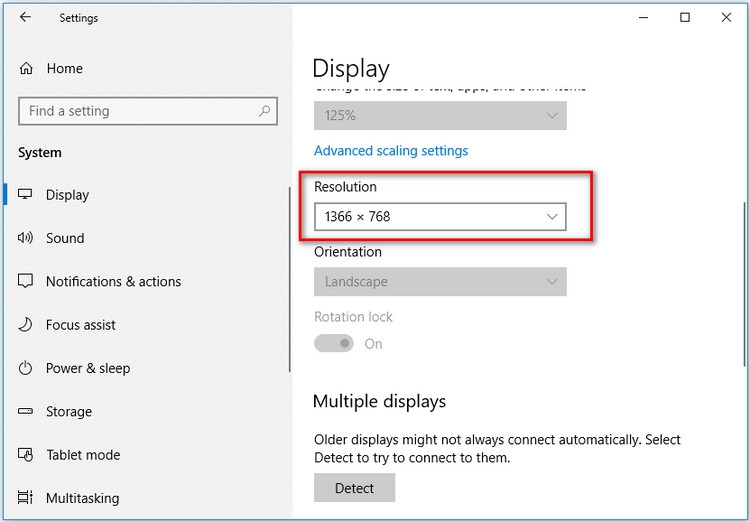Open the Orientation Landscape dropdown
Image resolution: width=750 pixels, height=522 pixels.
point(440,282)
